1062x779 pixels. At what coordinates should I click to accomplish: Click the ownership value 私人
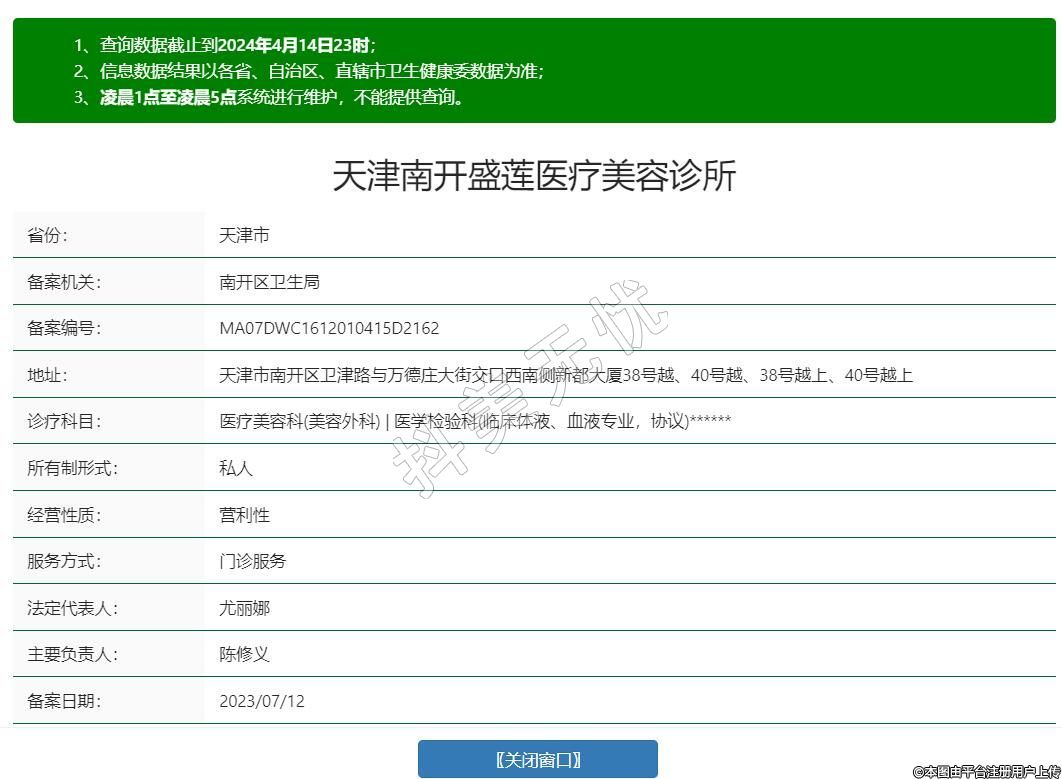tap(236, 468)
